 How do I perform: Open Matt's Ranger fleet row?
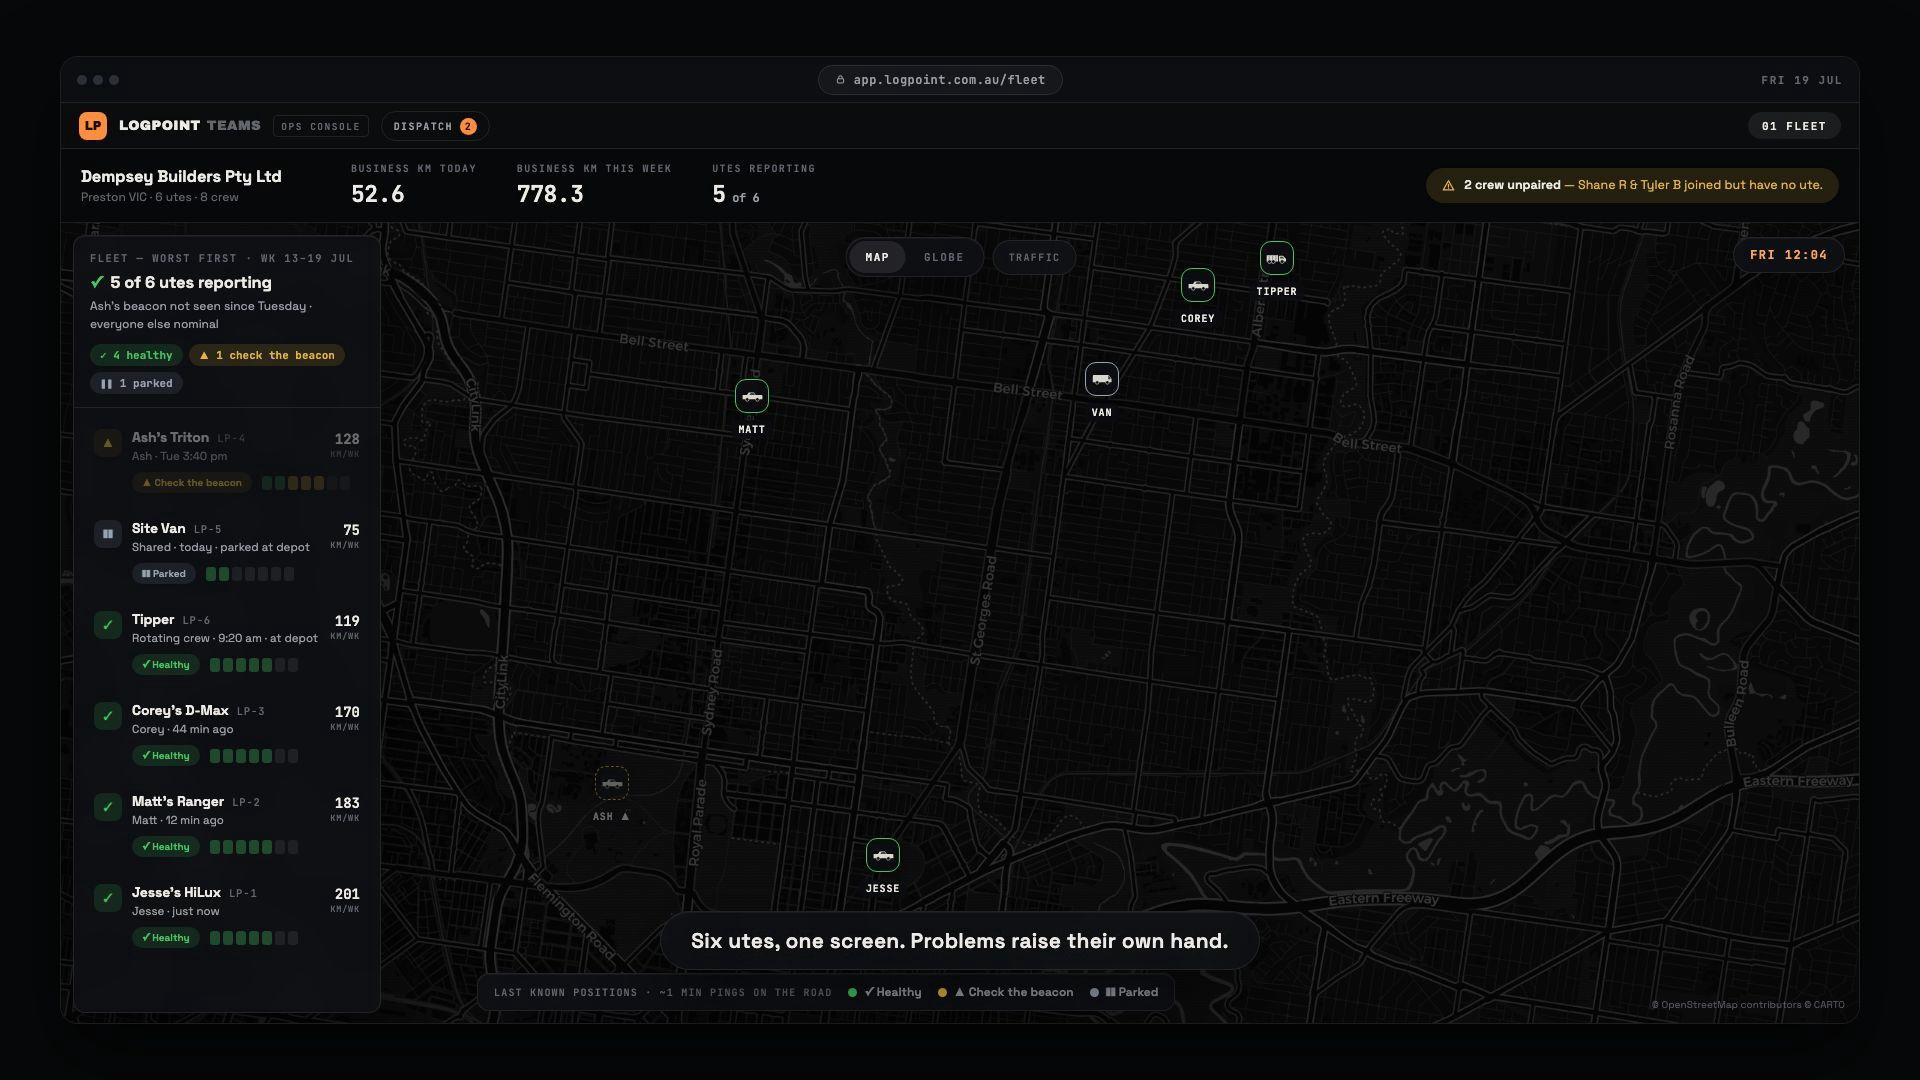(x=227, y=824)
